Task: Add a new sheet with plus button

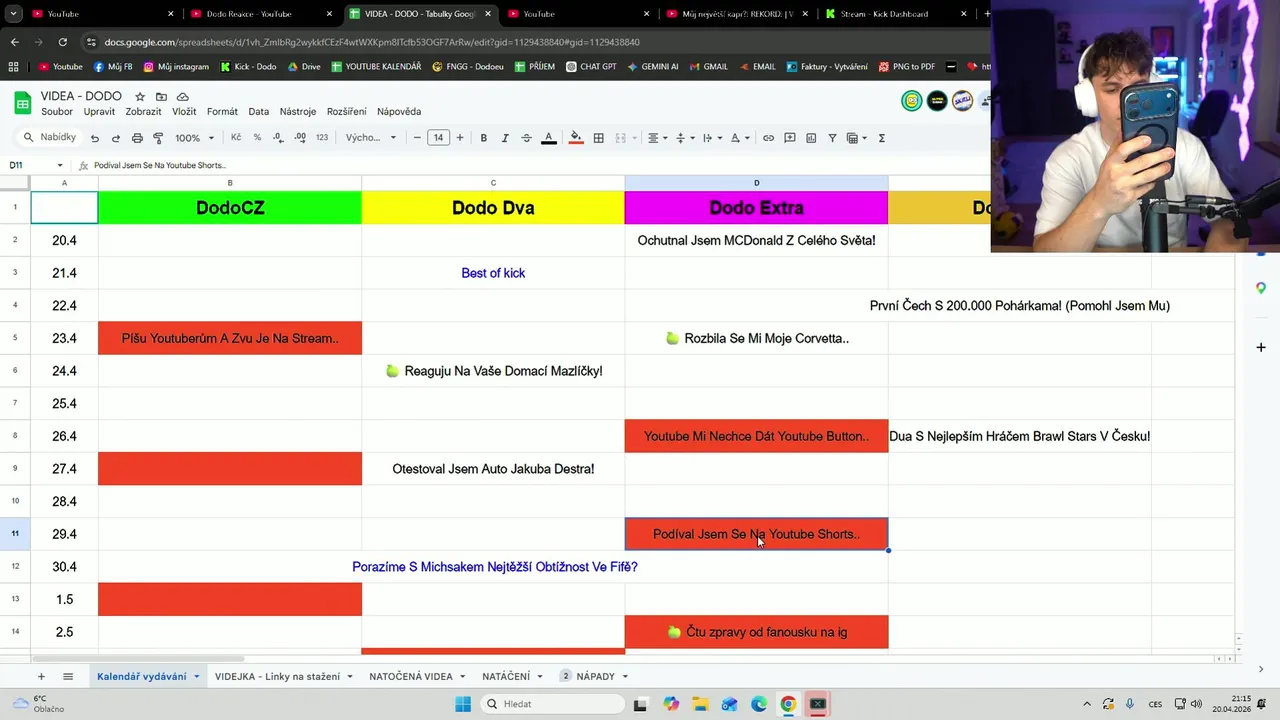Action: 41,677
